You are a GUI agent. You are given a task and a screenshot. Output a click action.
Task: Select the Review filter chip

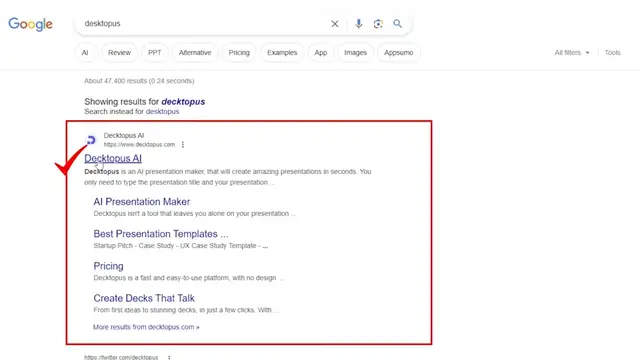click(x=119, y=53)
